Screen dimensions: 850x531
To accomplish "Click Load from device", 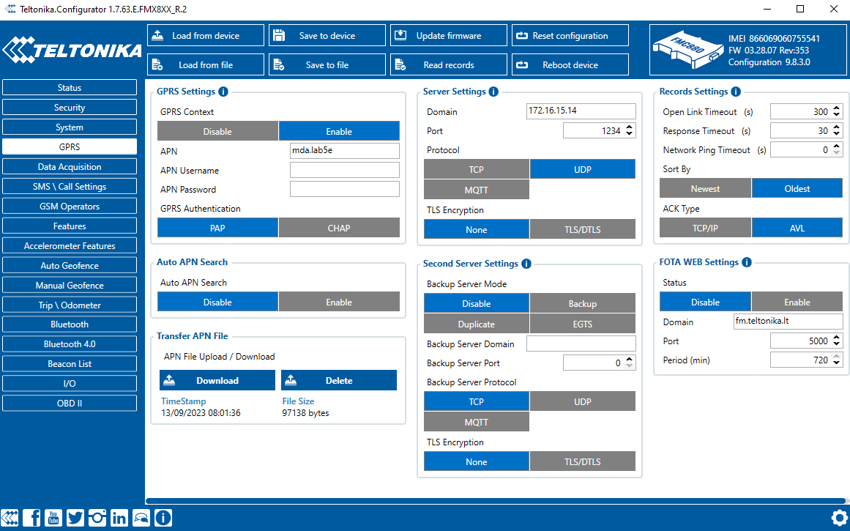I will pyautogui.click(x=205, y=35).
